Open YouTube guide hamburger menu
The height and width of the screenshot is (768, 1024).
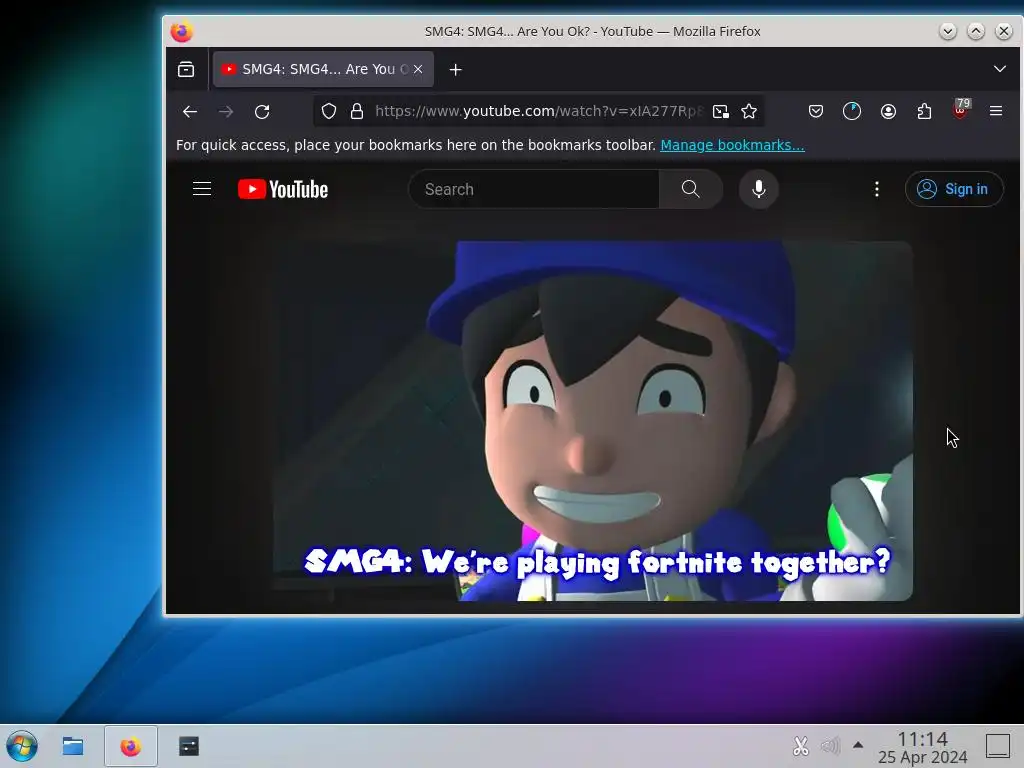point(202,189)
